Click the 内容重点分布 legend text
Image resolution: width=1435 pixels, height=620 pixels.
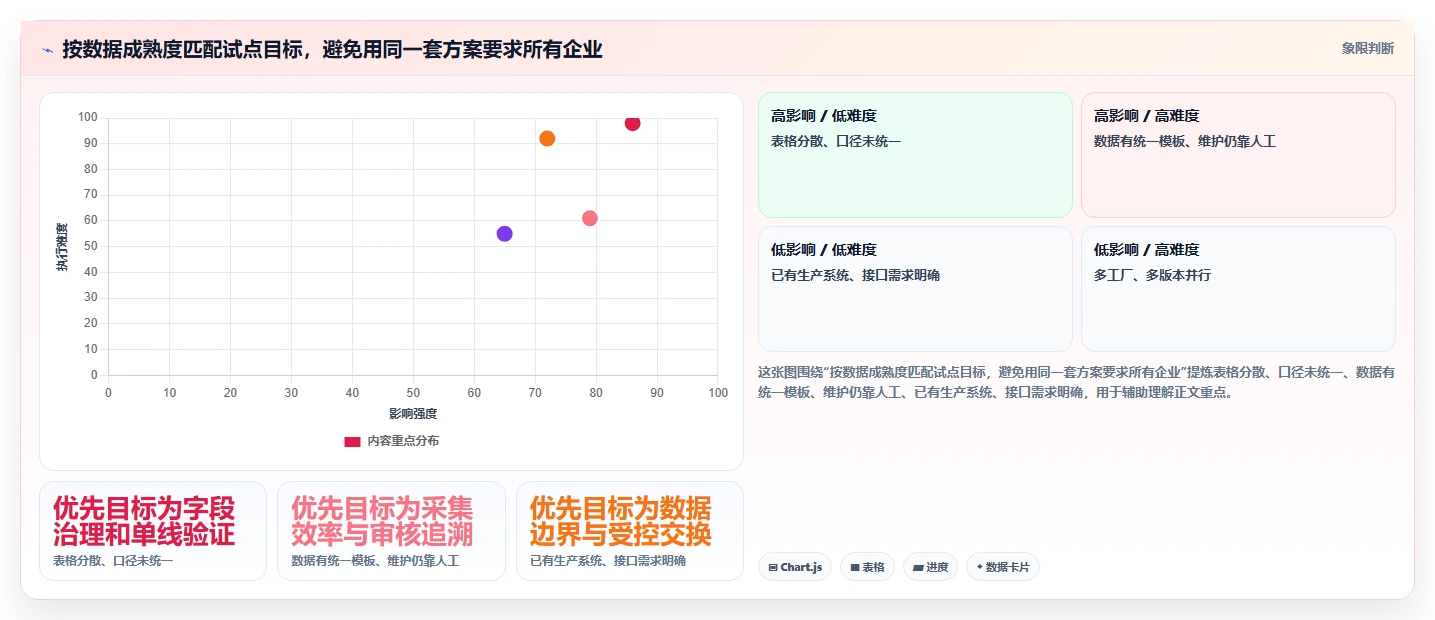click(x=403, y=441)
